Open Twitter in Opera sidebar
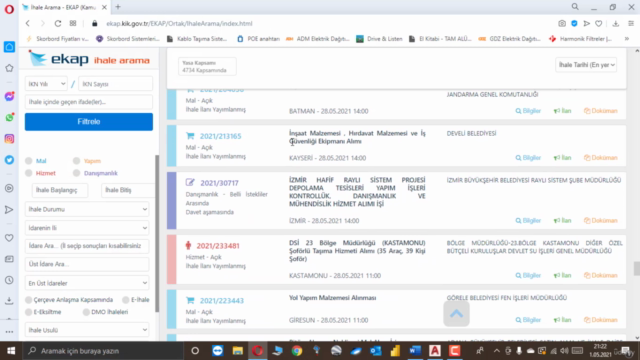640x360 pixels. 9,160
